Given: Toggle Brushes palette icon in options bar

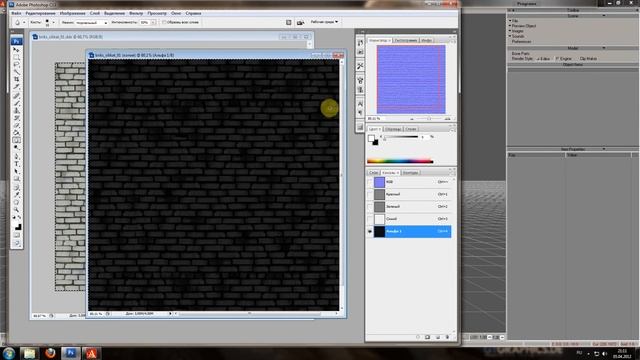Looking at the screenshot, I should 289,22.
